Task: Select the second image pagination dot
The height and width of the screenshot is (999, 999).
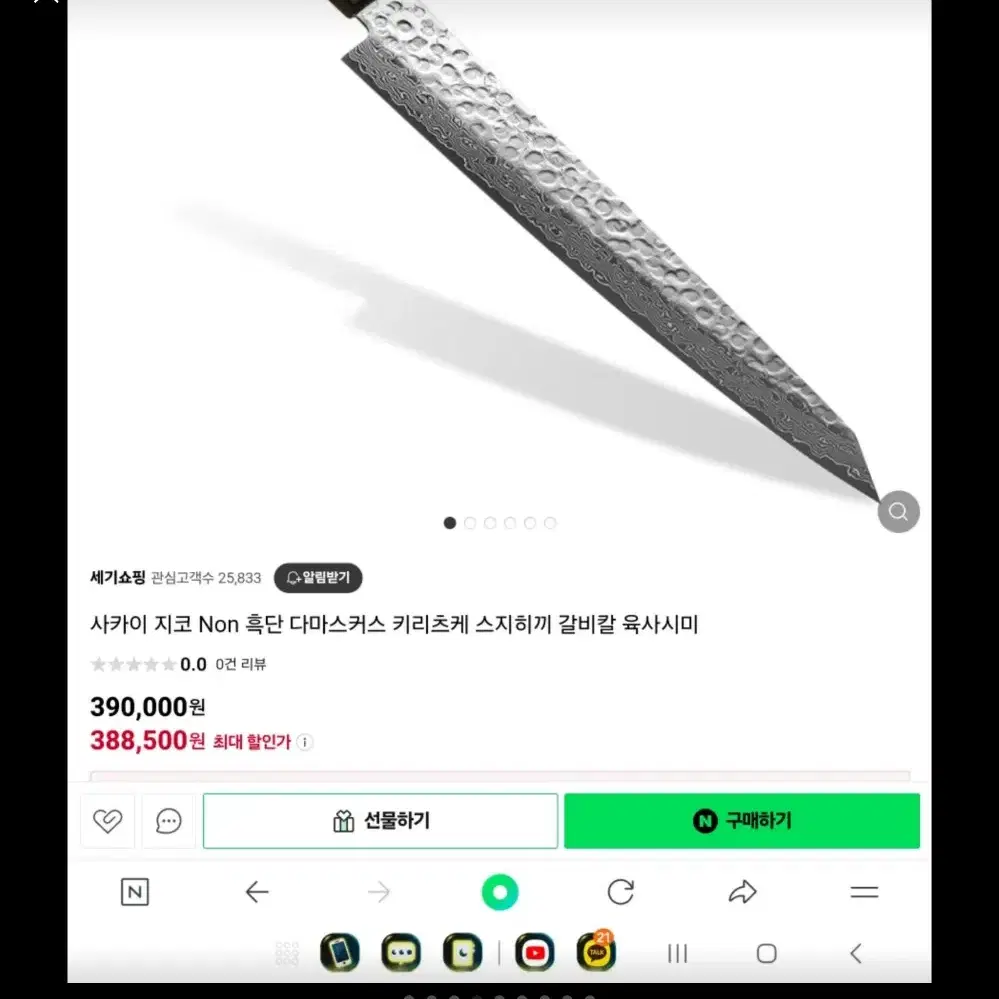Action: click(470, 523)
